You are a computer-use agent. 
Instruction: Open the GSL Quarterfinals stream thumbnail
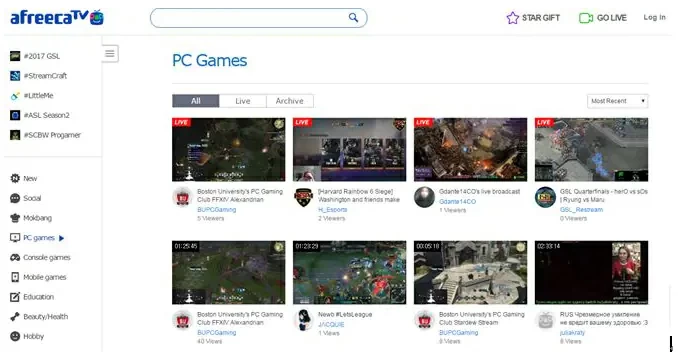click(x=592, y=150)
